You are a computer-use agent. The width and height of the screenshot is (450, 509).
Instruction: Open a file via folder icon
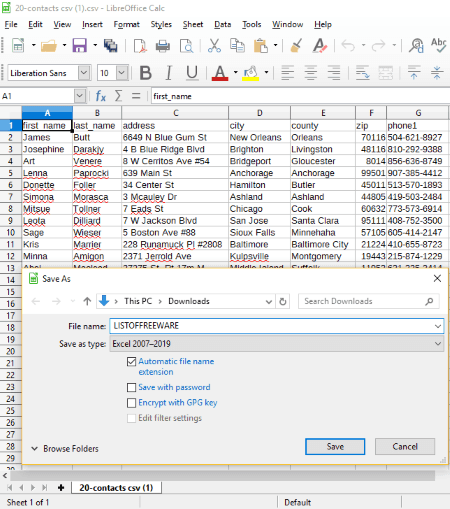49,45
